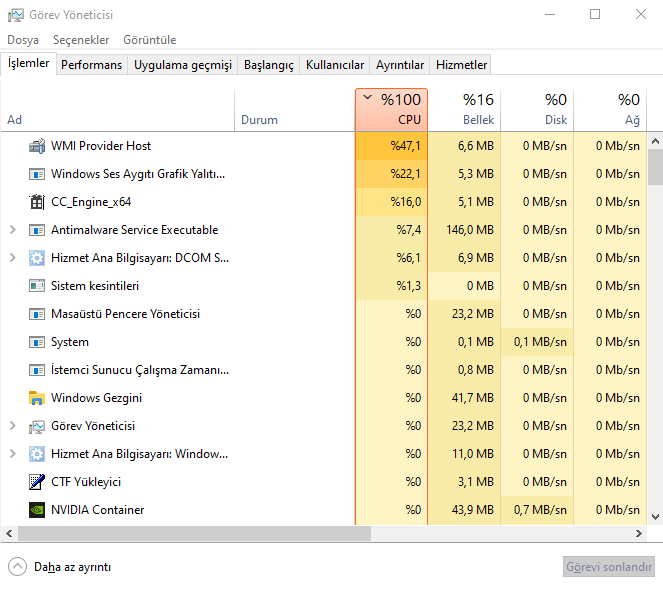
Task: Click the %16,0 CPU value
Action: pyautogui.click(x=405, y=202)
